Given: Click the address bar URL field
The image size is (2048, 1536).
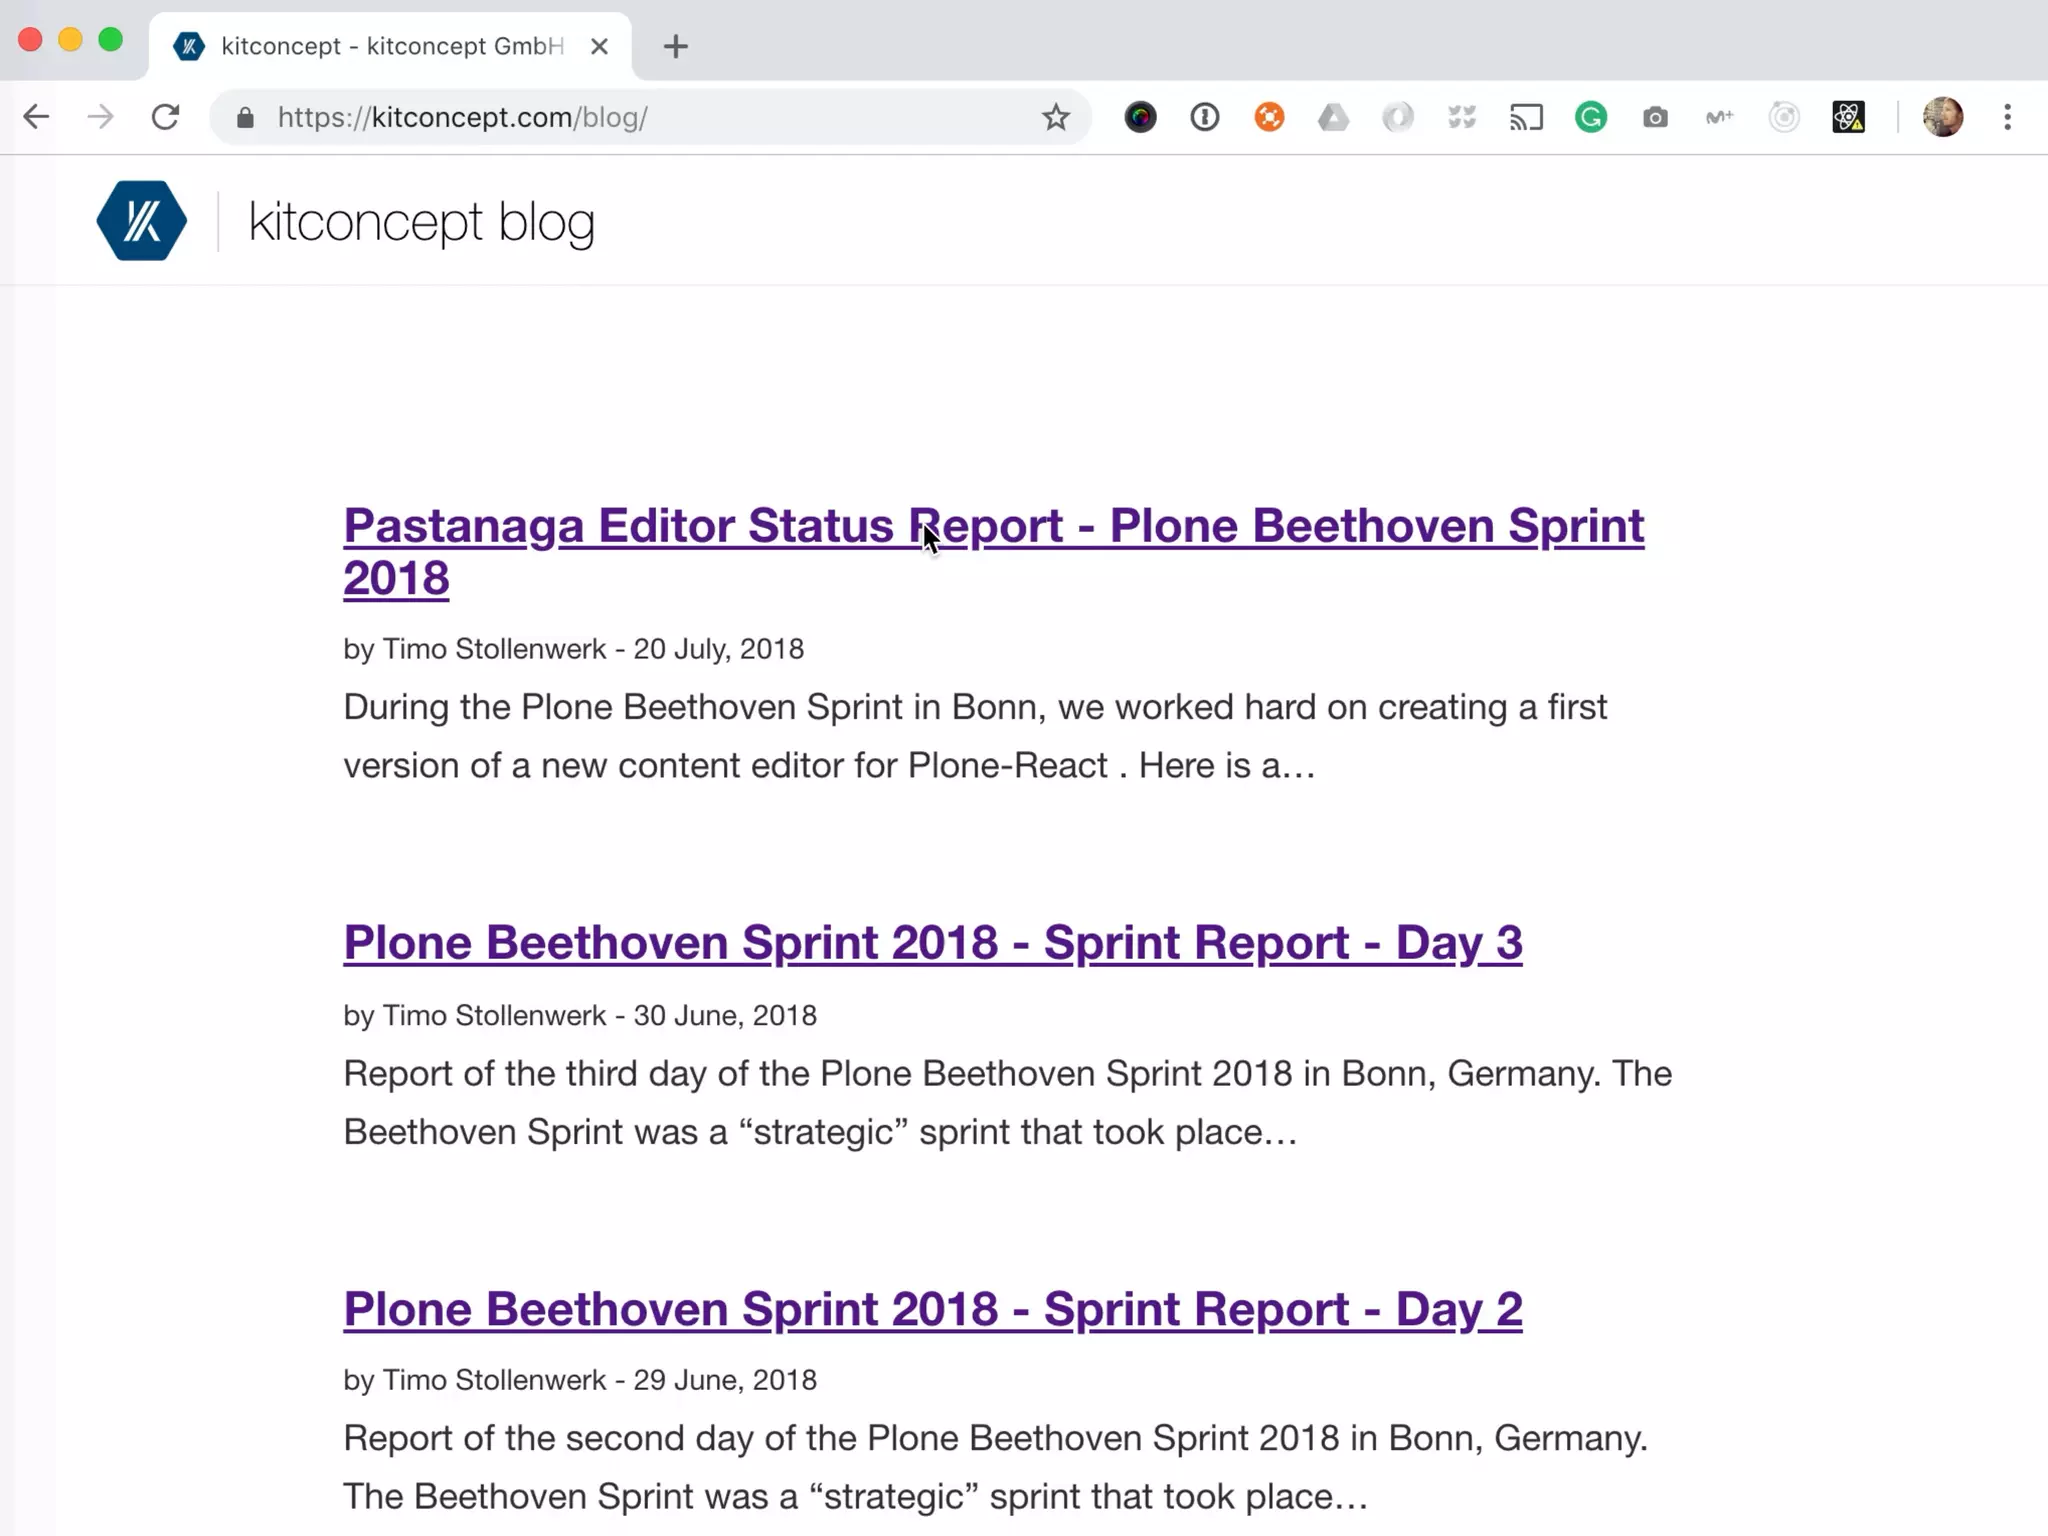Looking at the screenshot, I should point(640,118).
